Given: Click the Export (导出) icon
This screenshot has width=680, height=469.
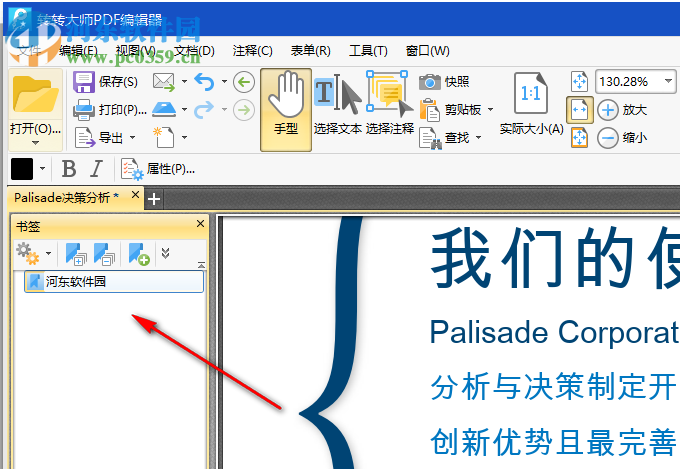Looking at the screenshot, I should [85, 138].
